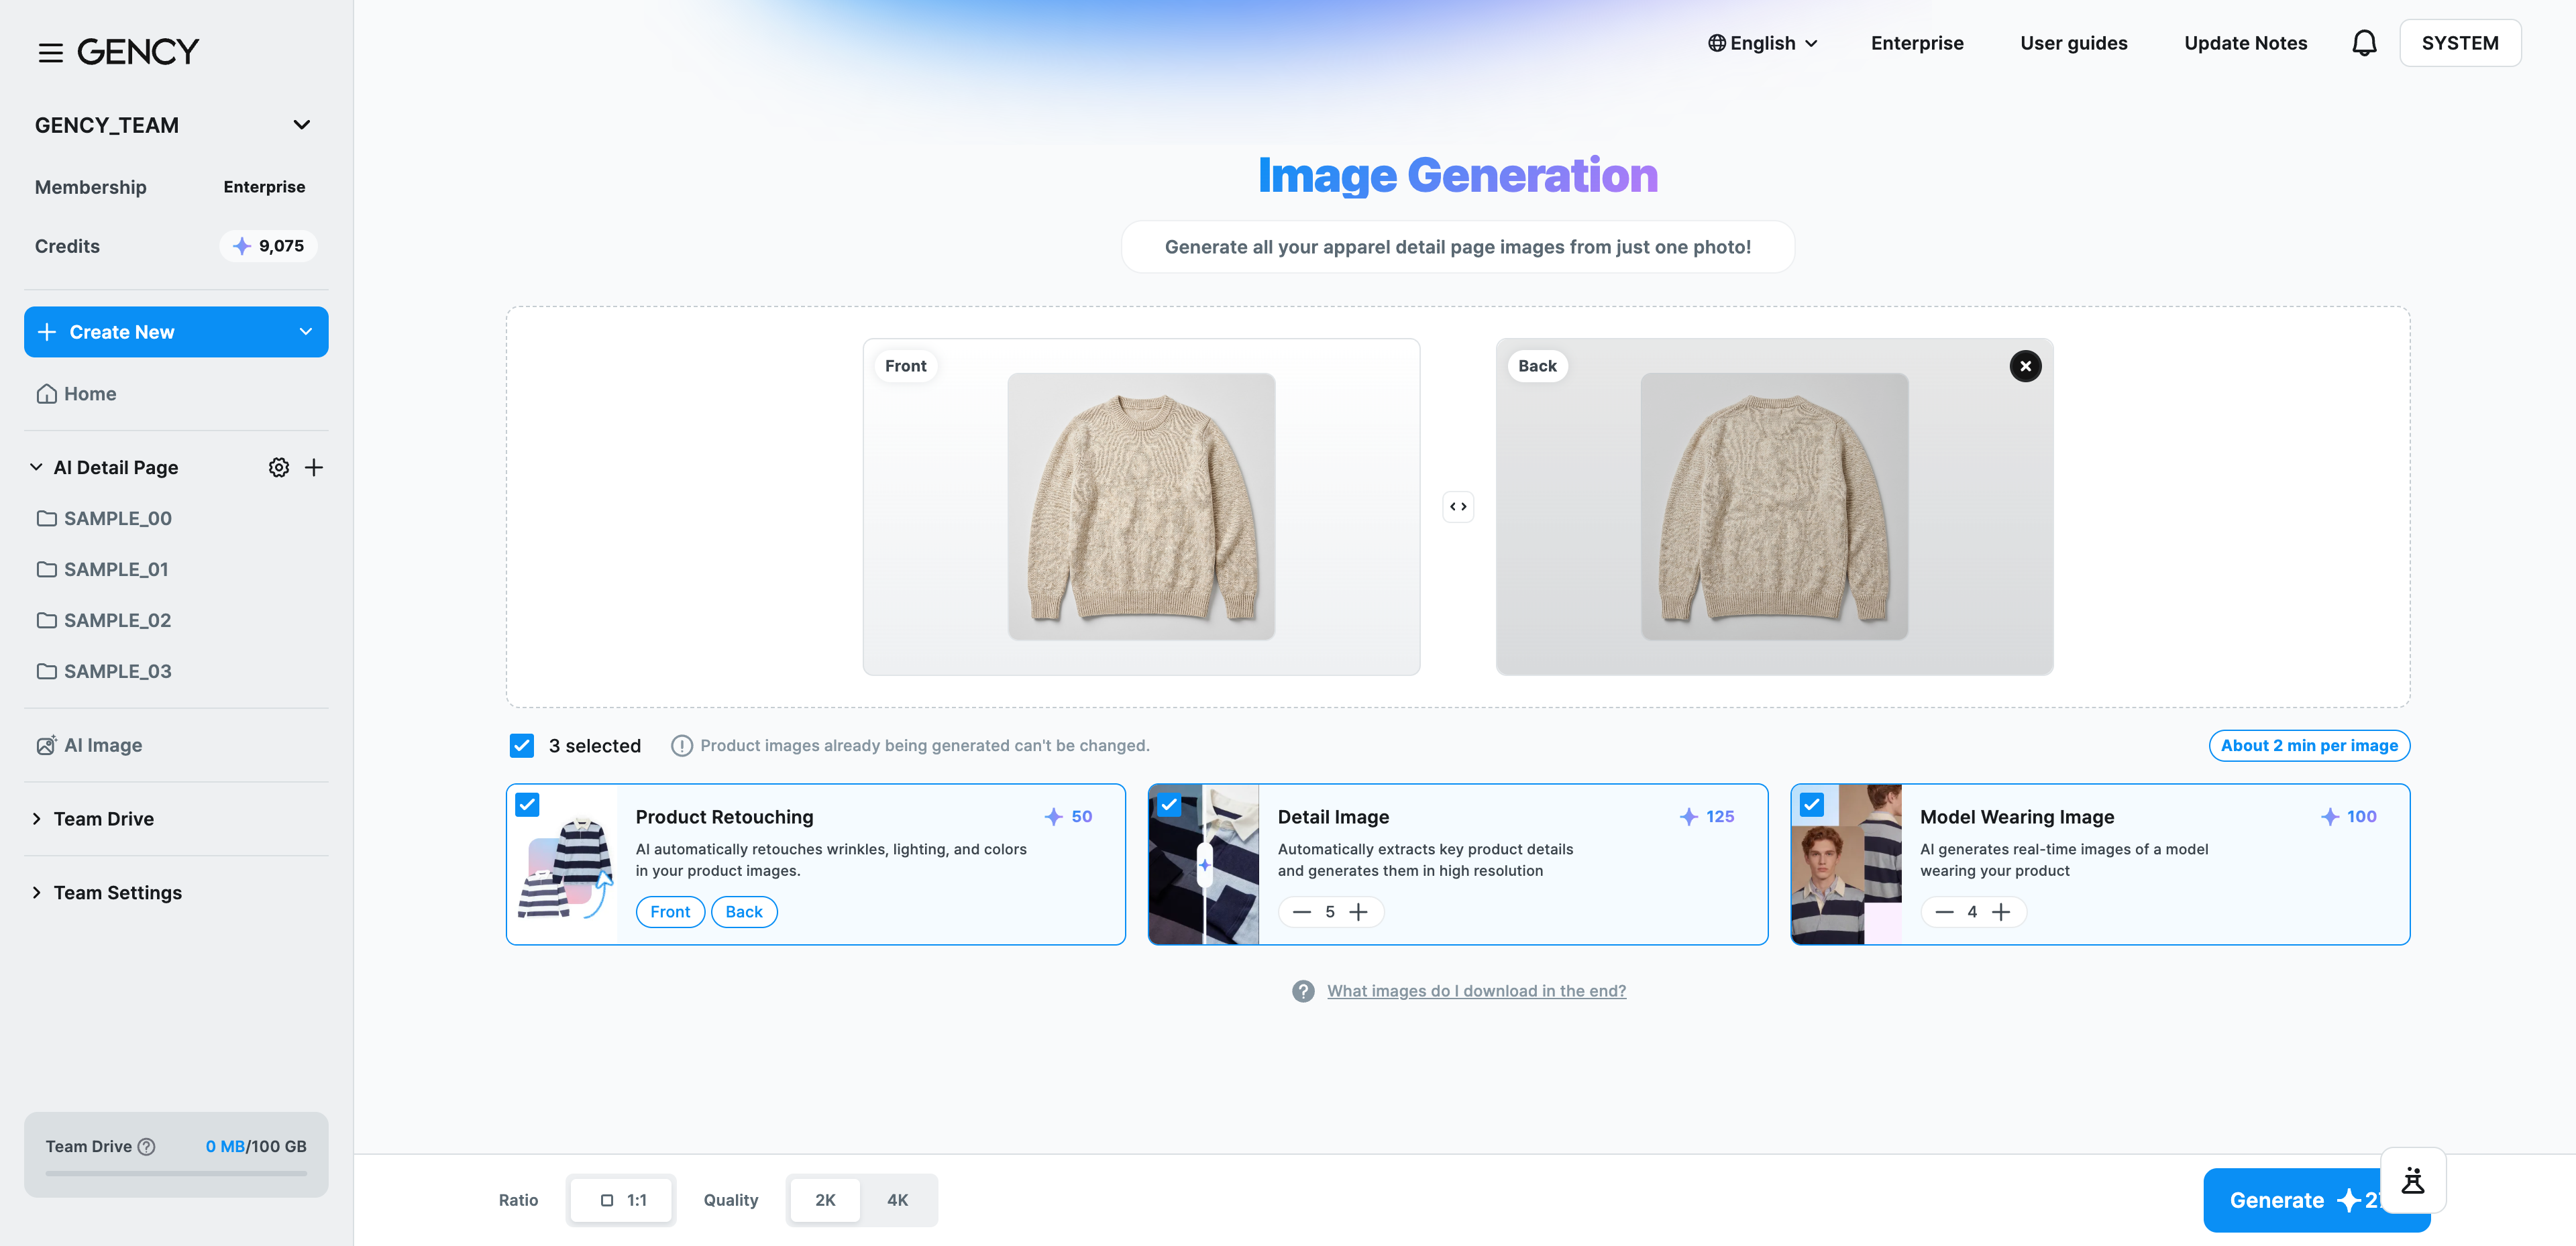This screenshot has width=2576, height=1246.
Task: Go to Home in sidebar
Action: click(76, 394)
